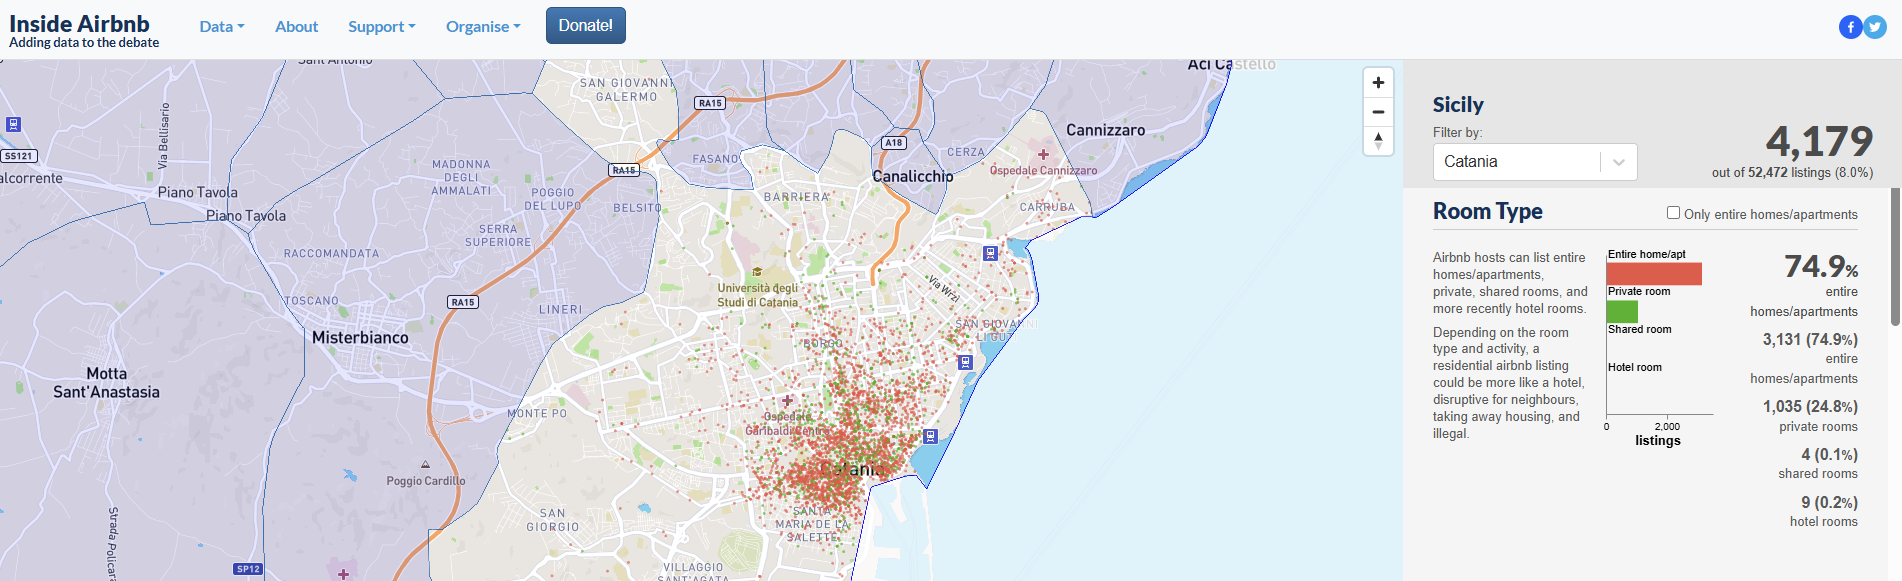Click the red Entire home/apt bar

coord(1654,274)
